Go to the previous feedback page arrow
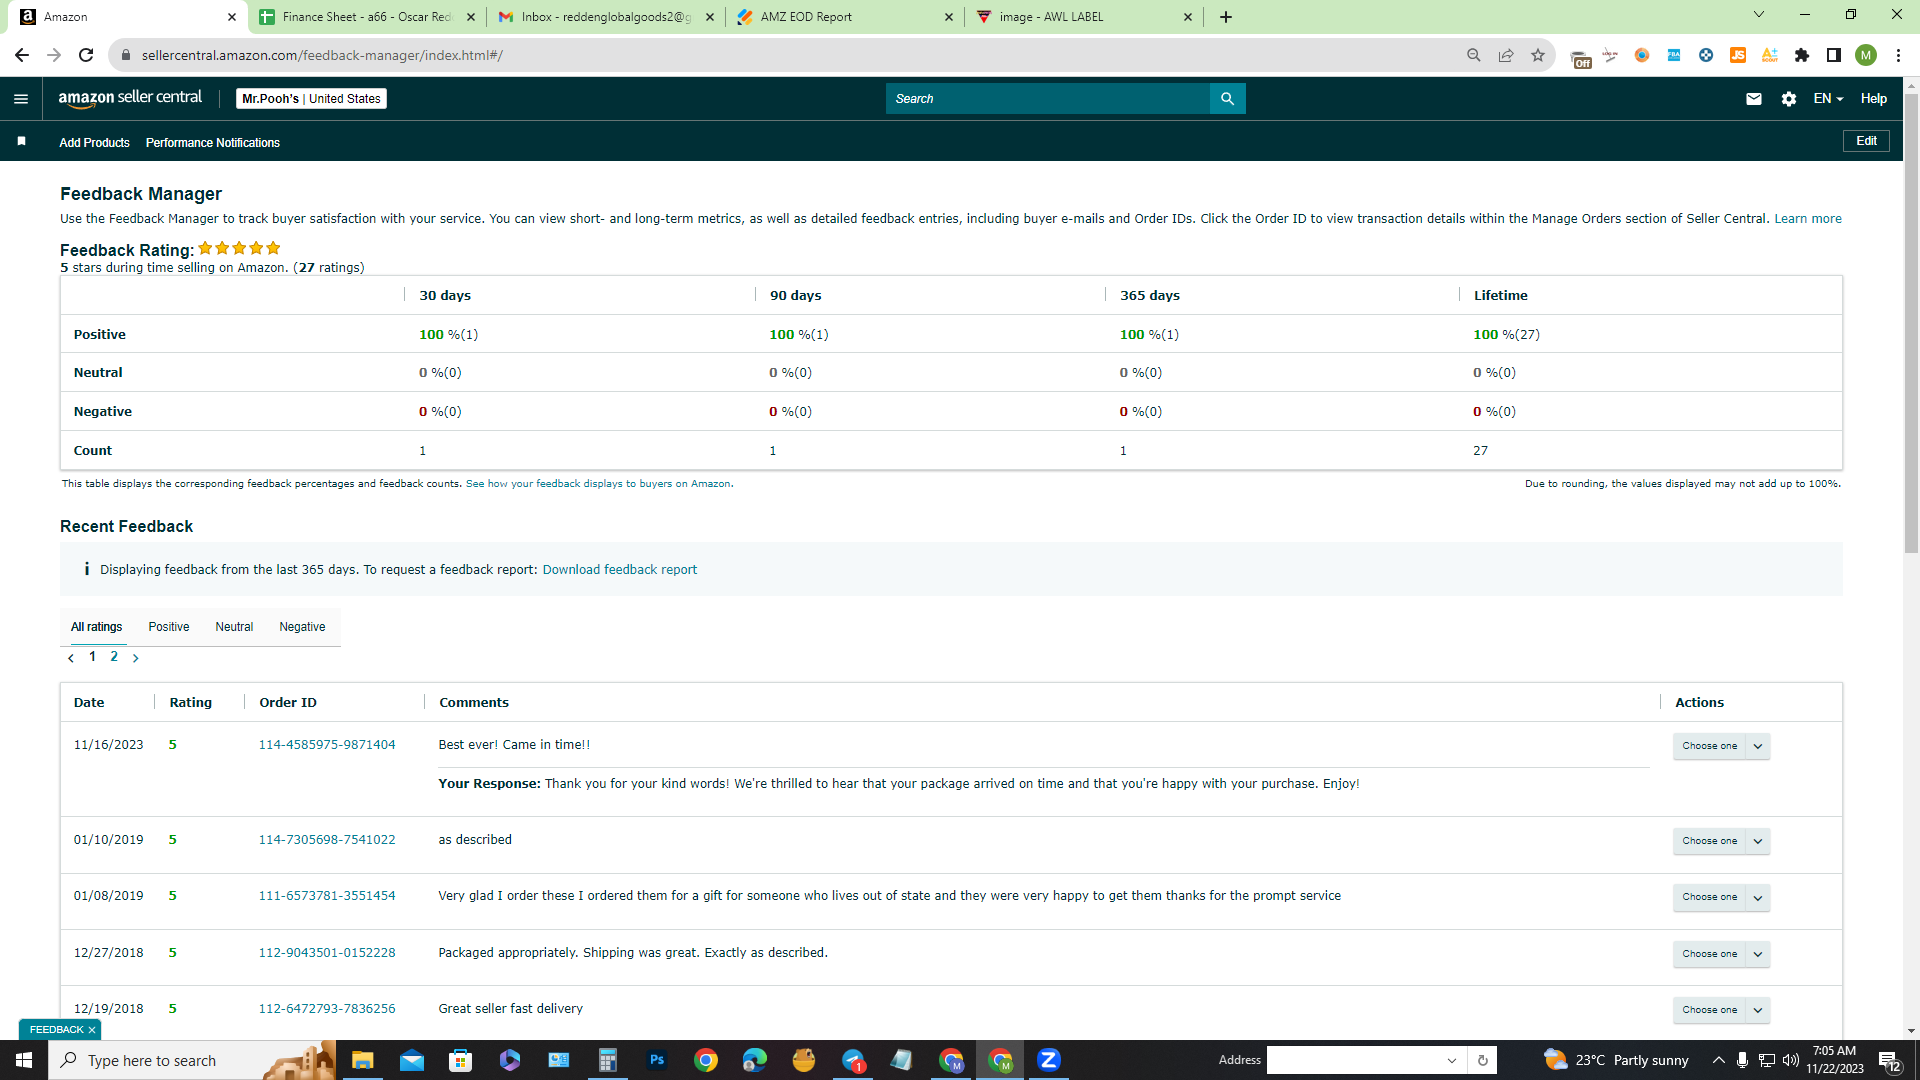1920x1080 pixels. pos(71,658)
